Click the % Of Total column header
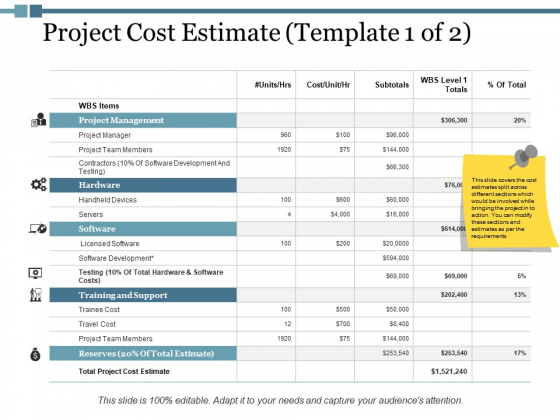The width and height of the screenshot is (560, 420). click(507, 85)
